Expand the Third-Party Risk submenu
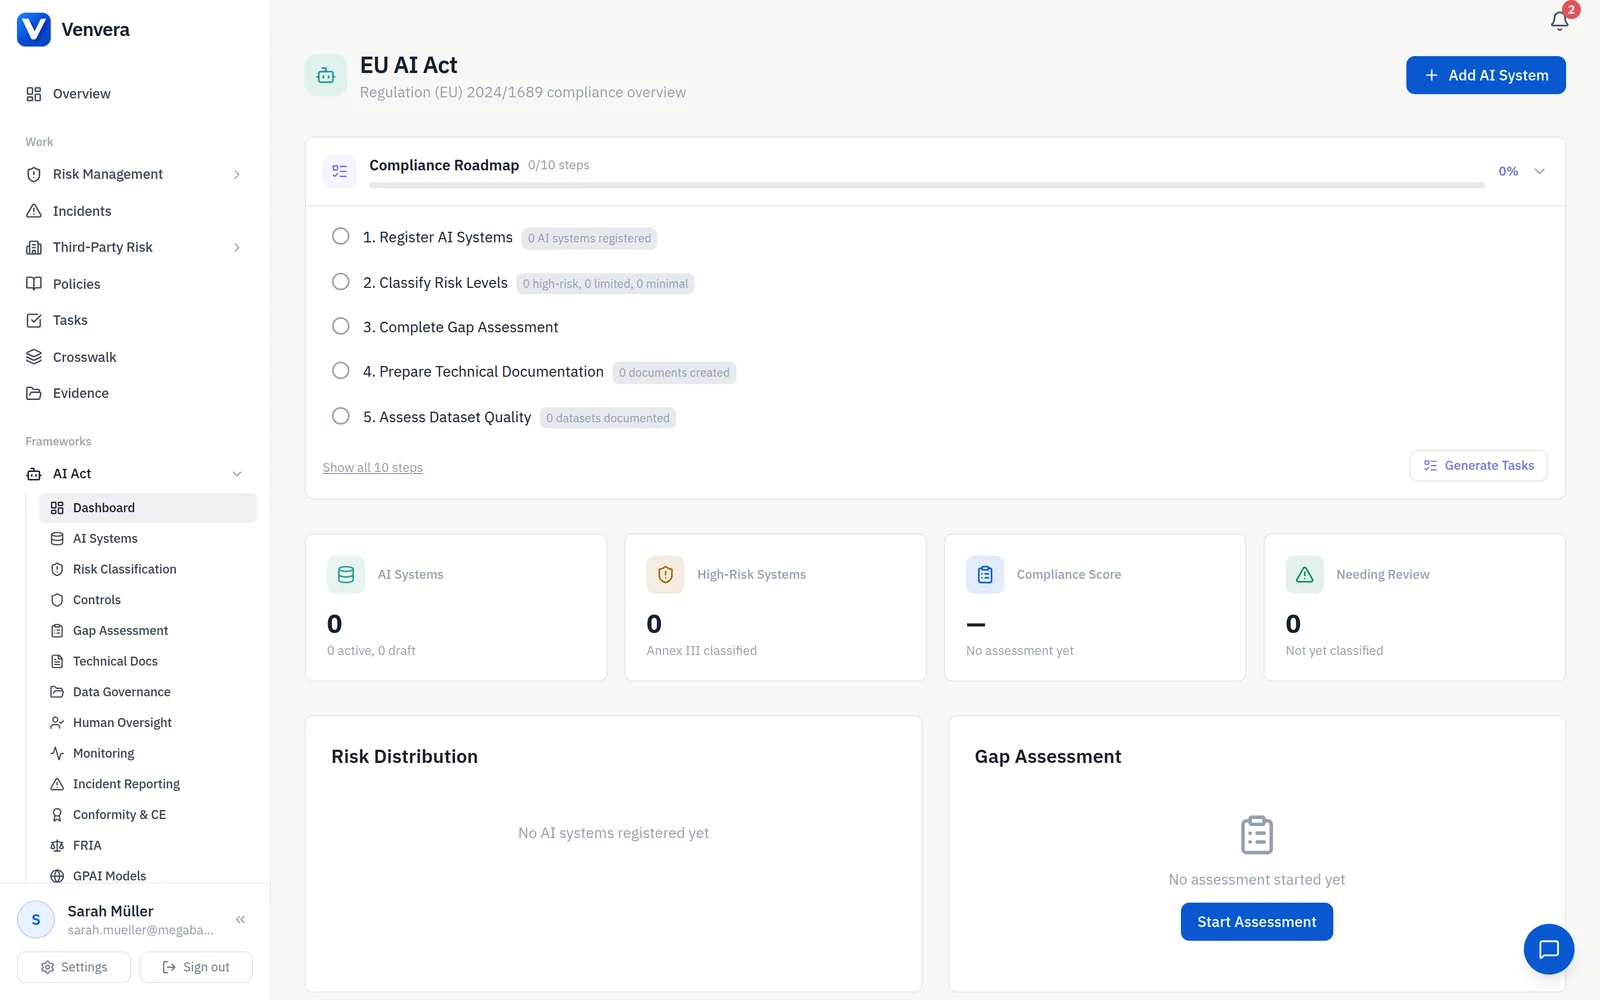Viewport: 1600px width, 1000px height. (x=237, y=247)
